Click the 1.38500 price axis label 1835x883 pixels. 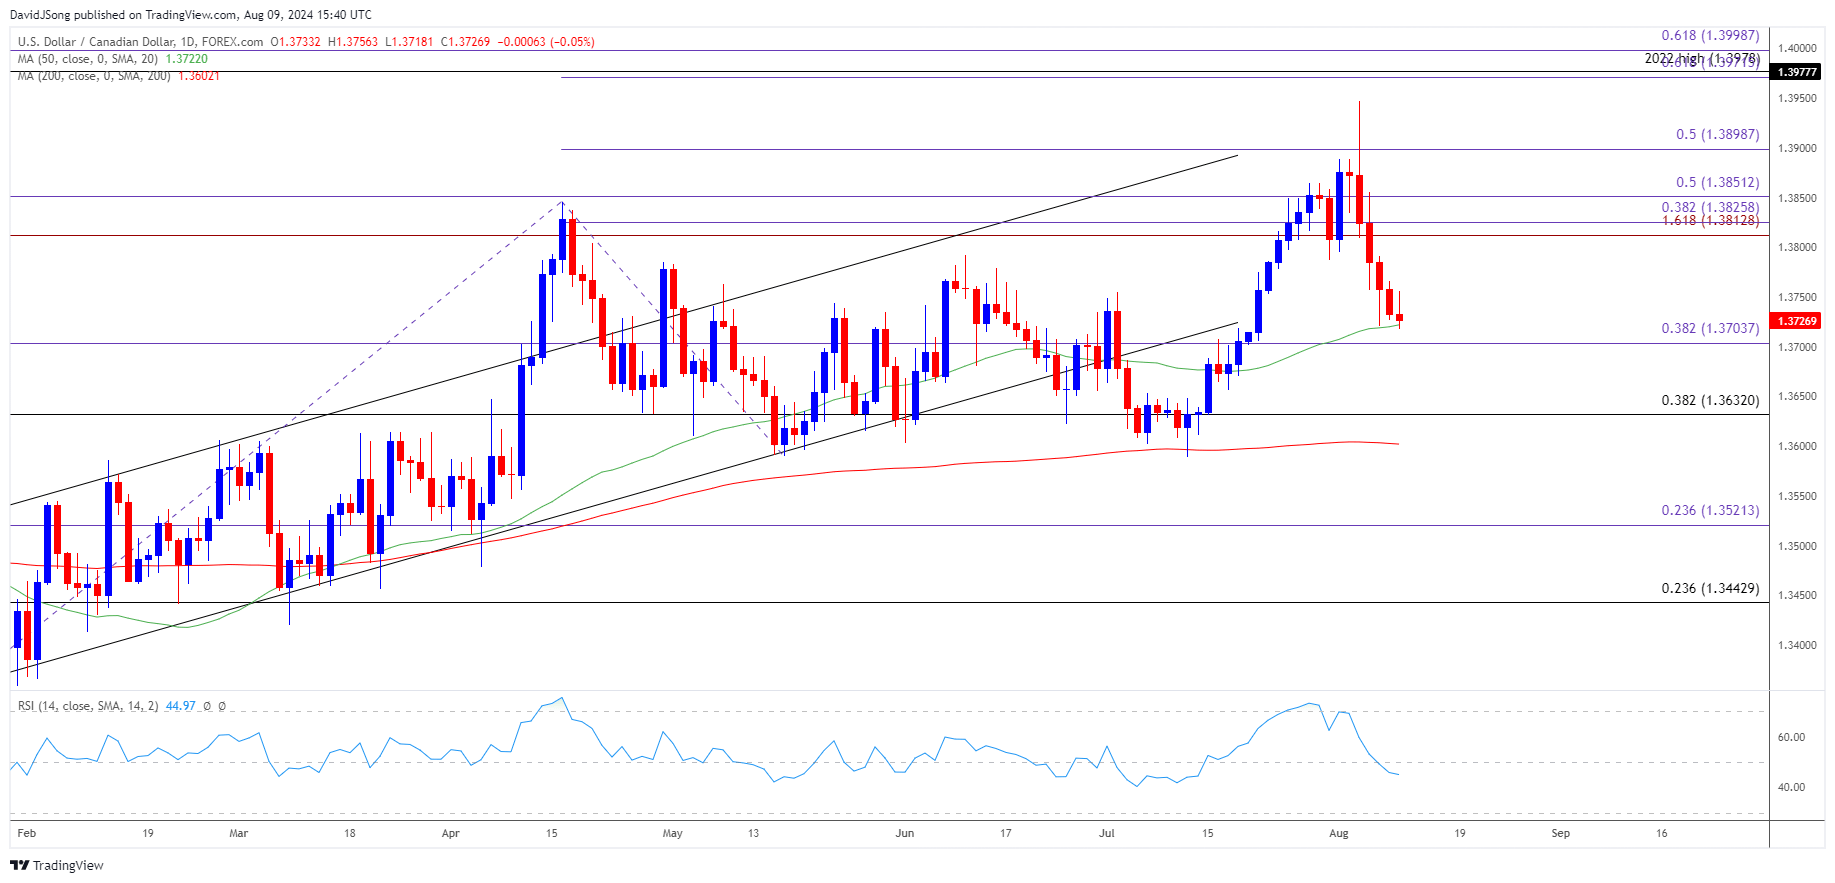[1797, 198]
